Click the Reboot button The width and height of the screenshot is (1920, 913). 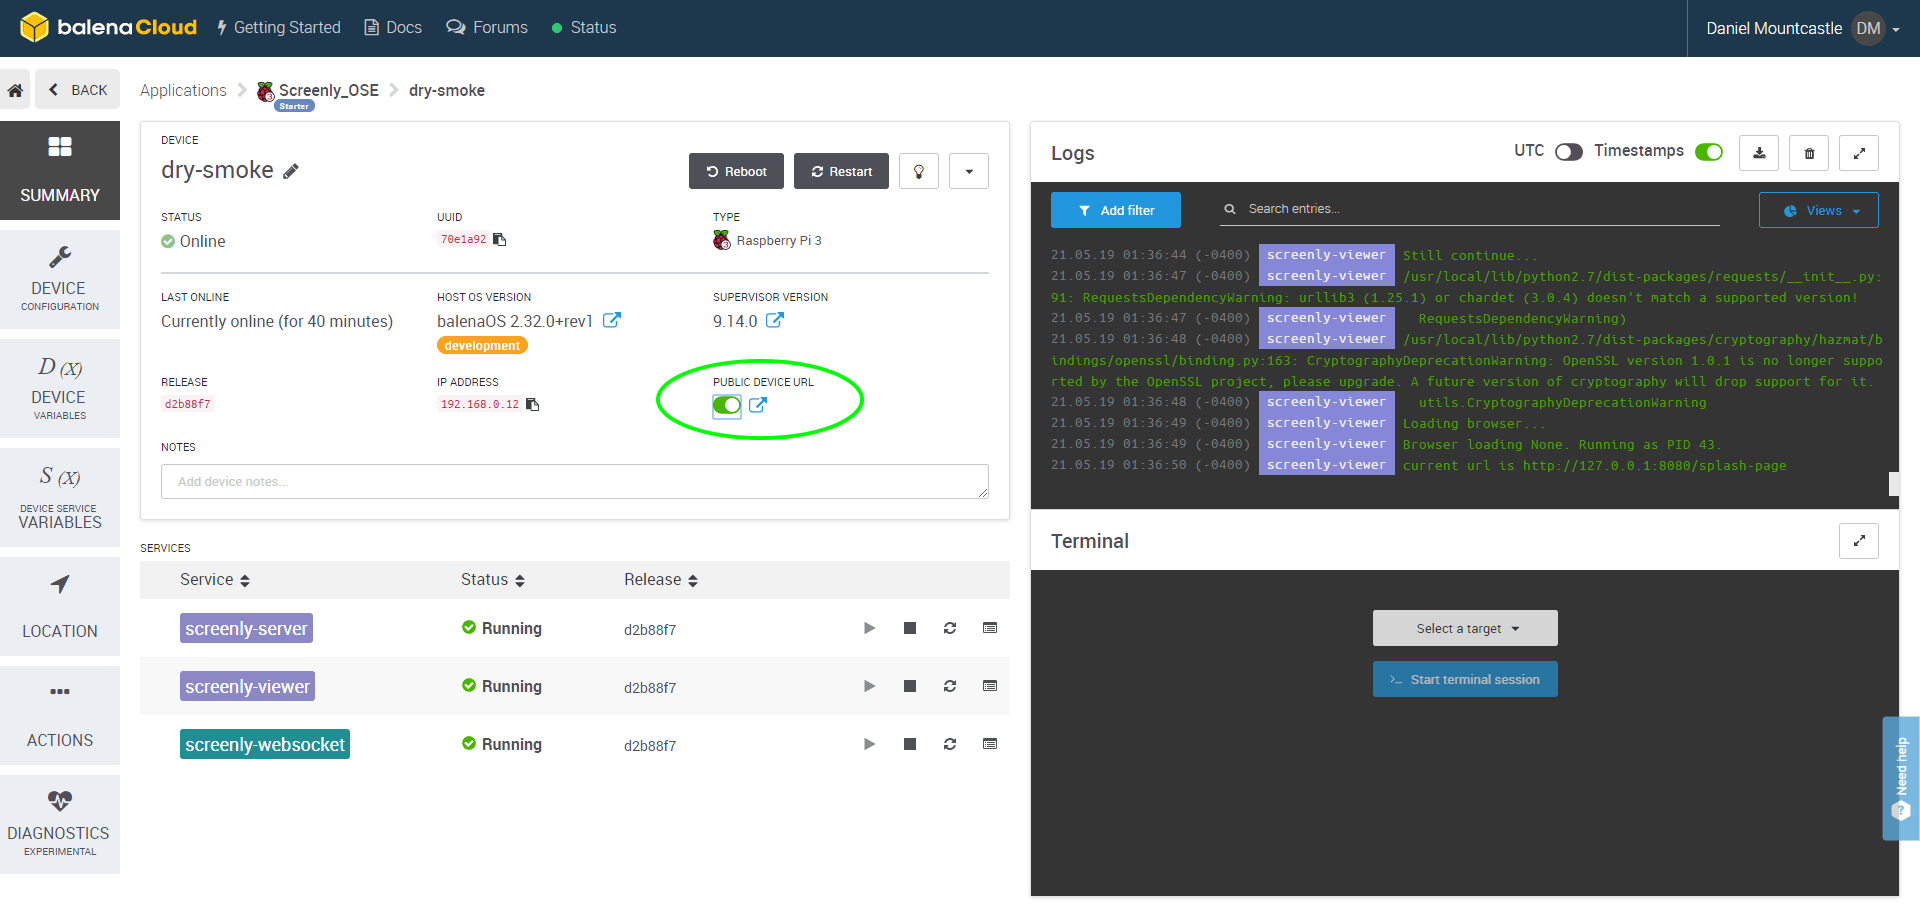tap(736, 171)
